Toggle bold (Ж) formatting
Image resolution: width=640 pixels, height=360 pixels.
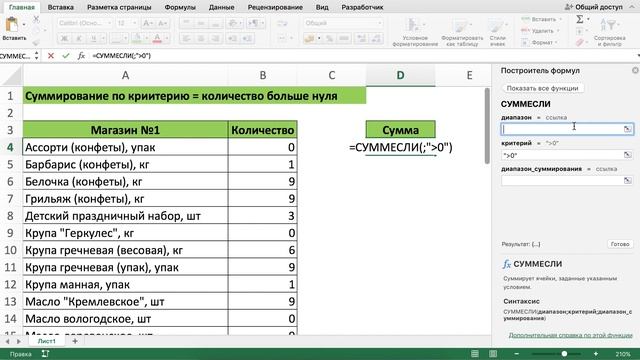(x=64, y=38)
